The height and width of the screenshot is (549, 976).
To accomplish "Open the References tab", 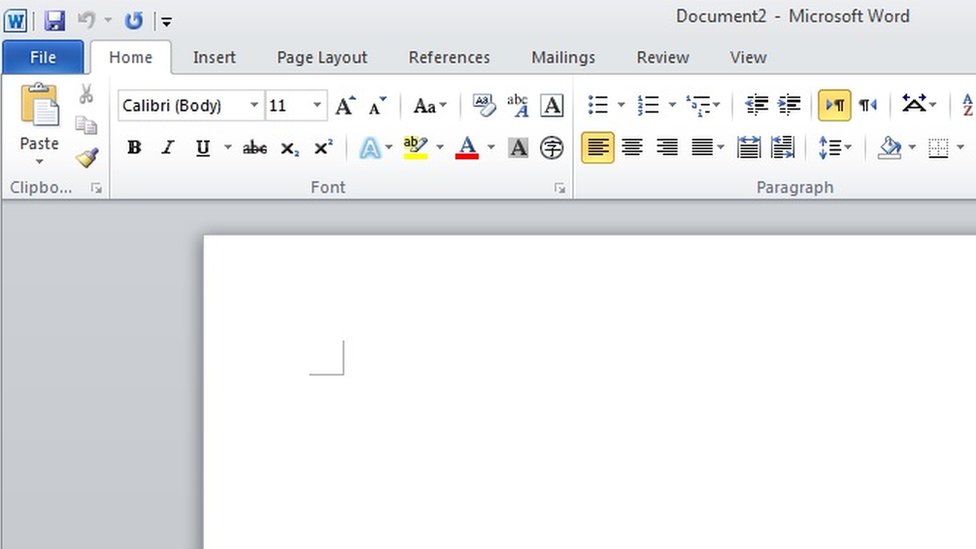I will 449,57.
